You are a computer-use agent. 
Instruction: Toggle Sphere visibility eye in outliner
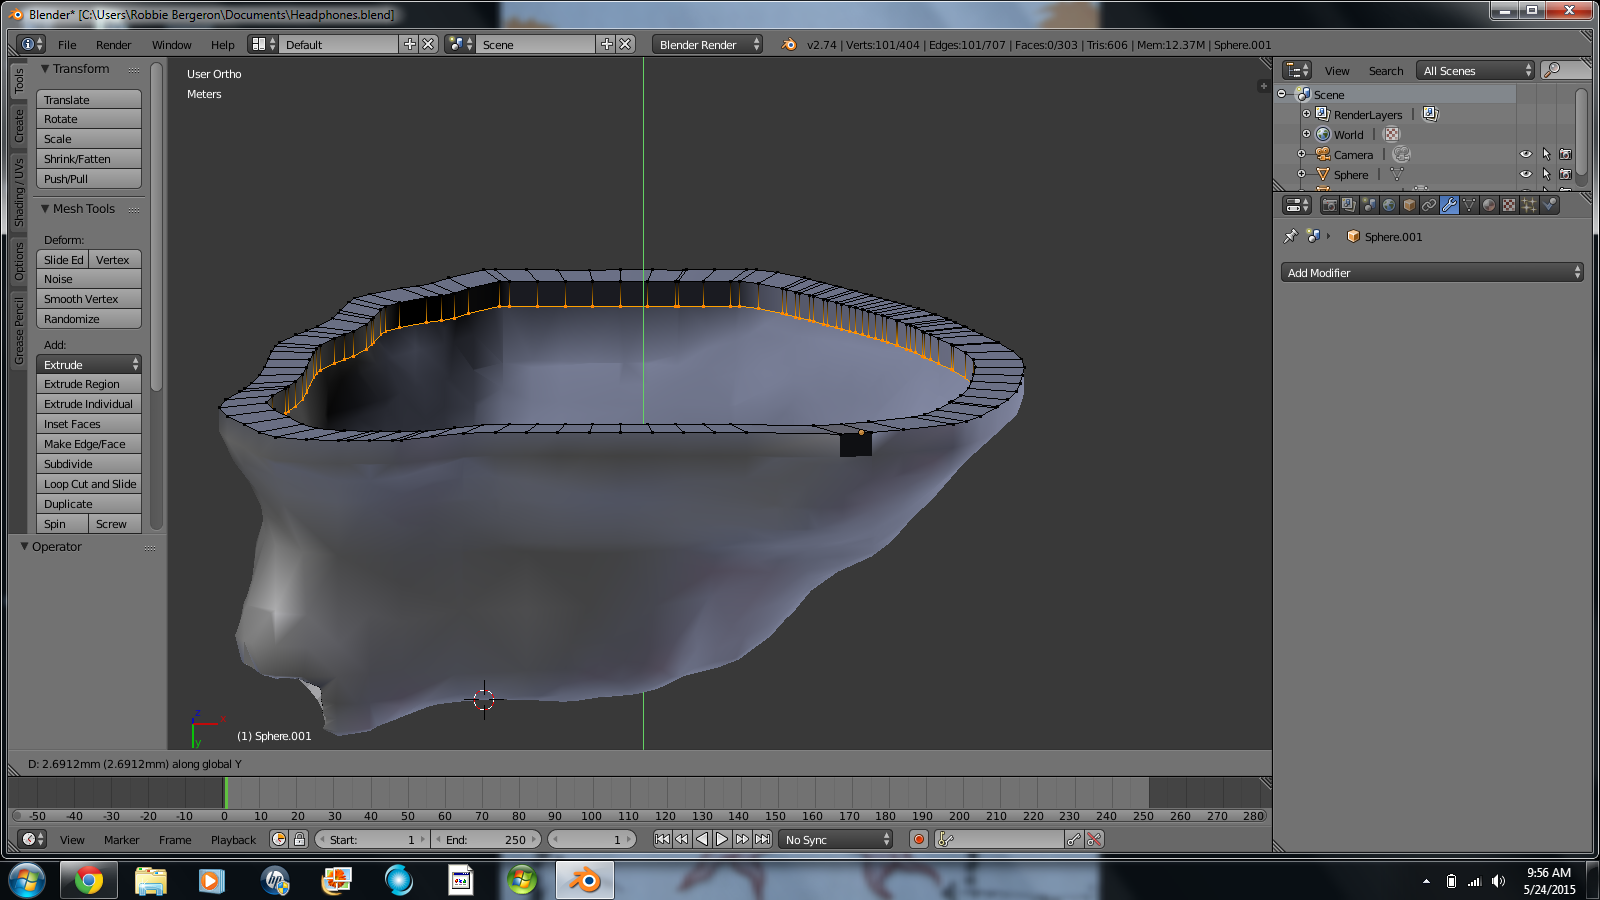[x=1526, y=174]
